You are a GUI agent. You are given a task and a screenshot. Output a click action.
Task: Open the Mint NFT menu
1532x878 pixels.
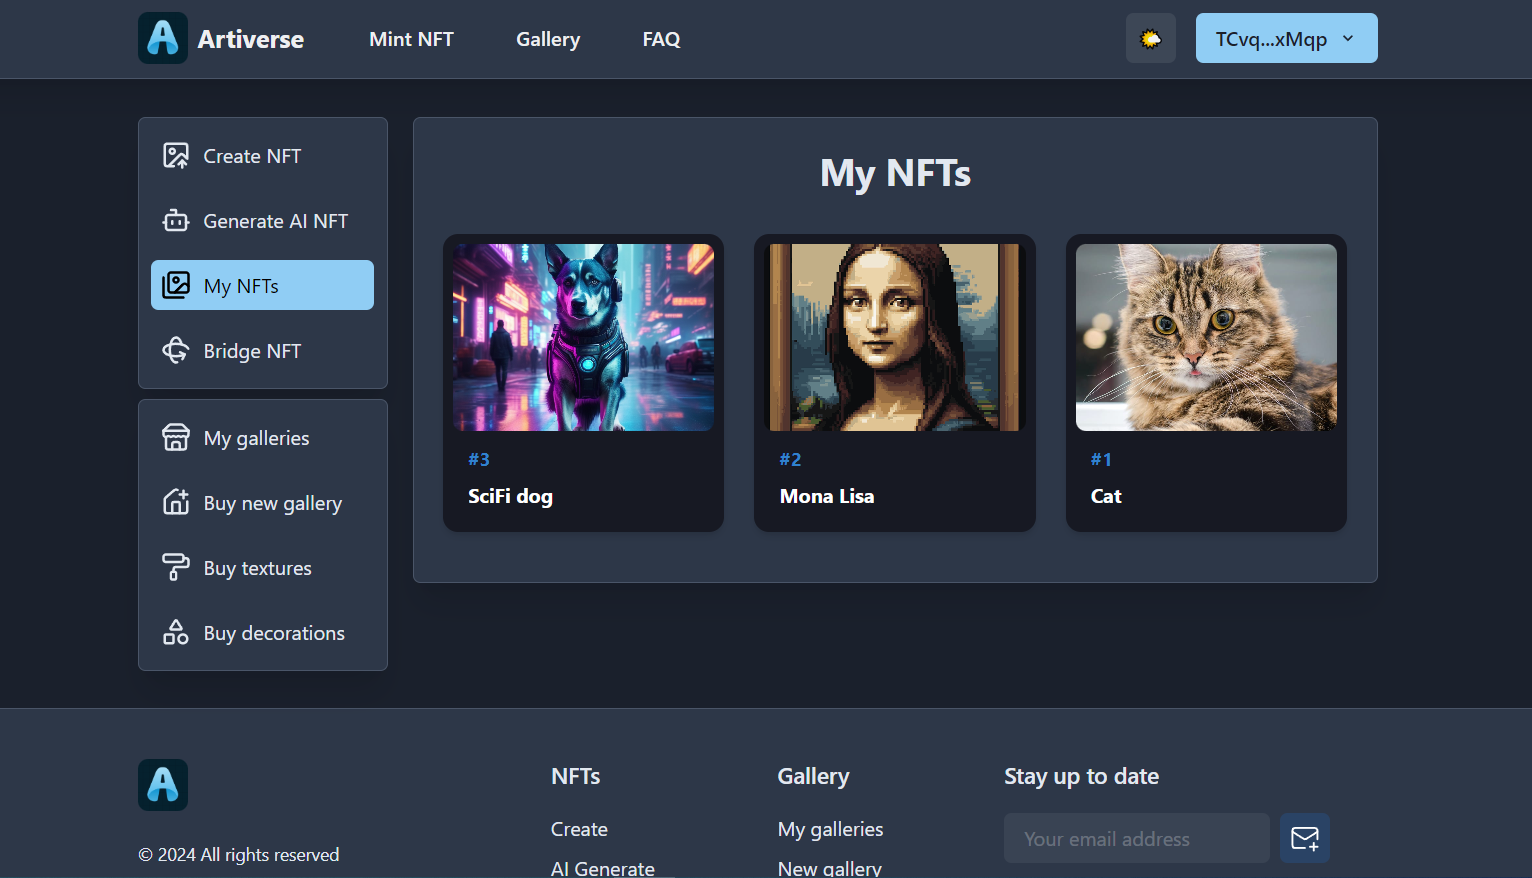(x=411, y=39)
